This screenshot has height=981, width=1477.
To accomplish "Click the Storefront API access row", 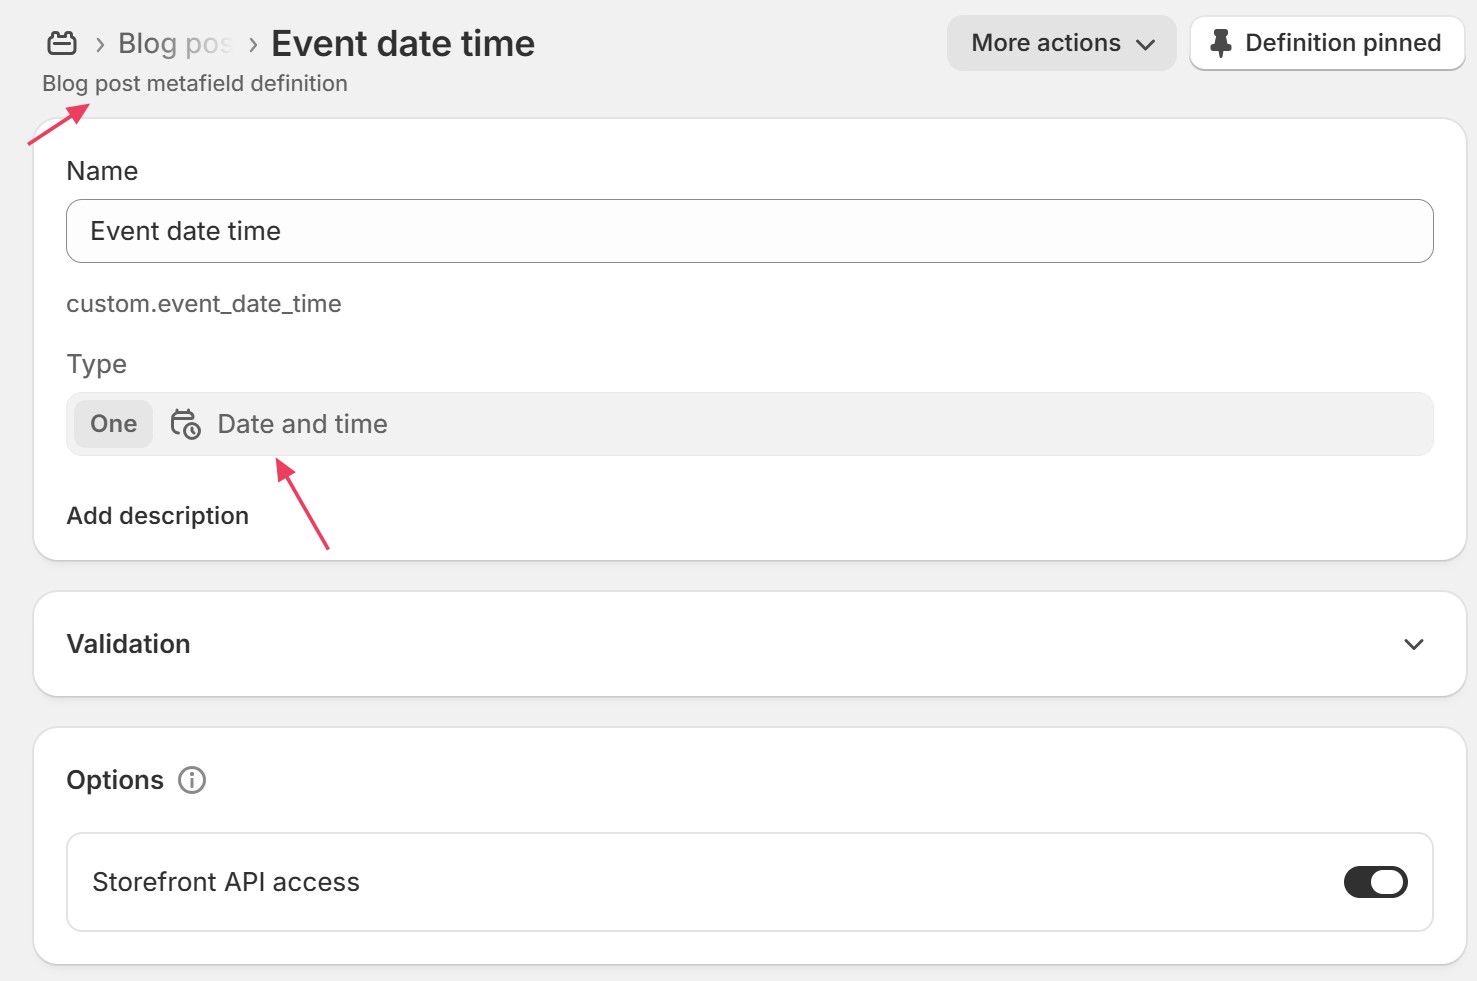I will pyautogui.click(x=749, y=882).
